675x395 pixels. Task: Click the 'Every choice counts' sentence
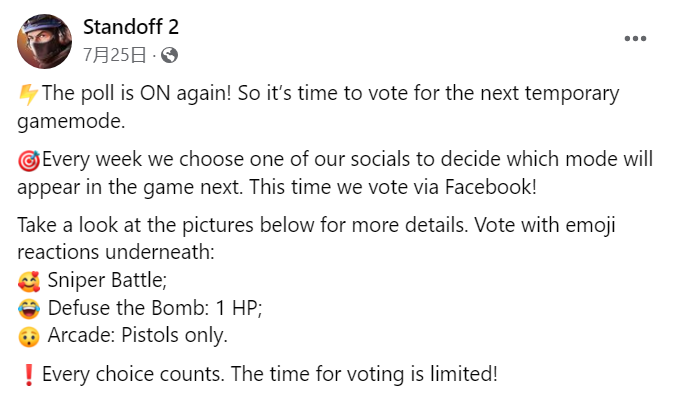coord(133,374)
